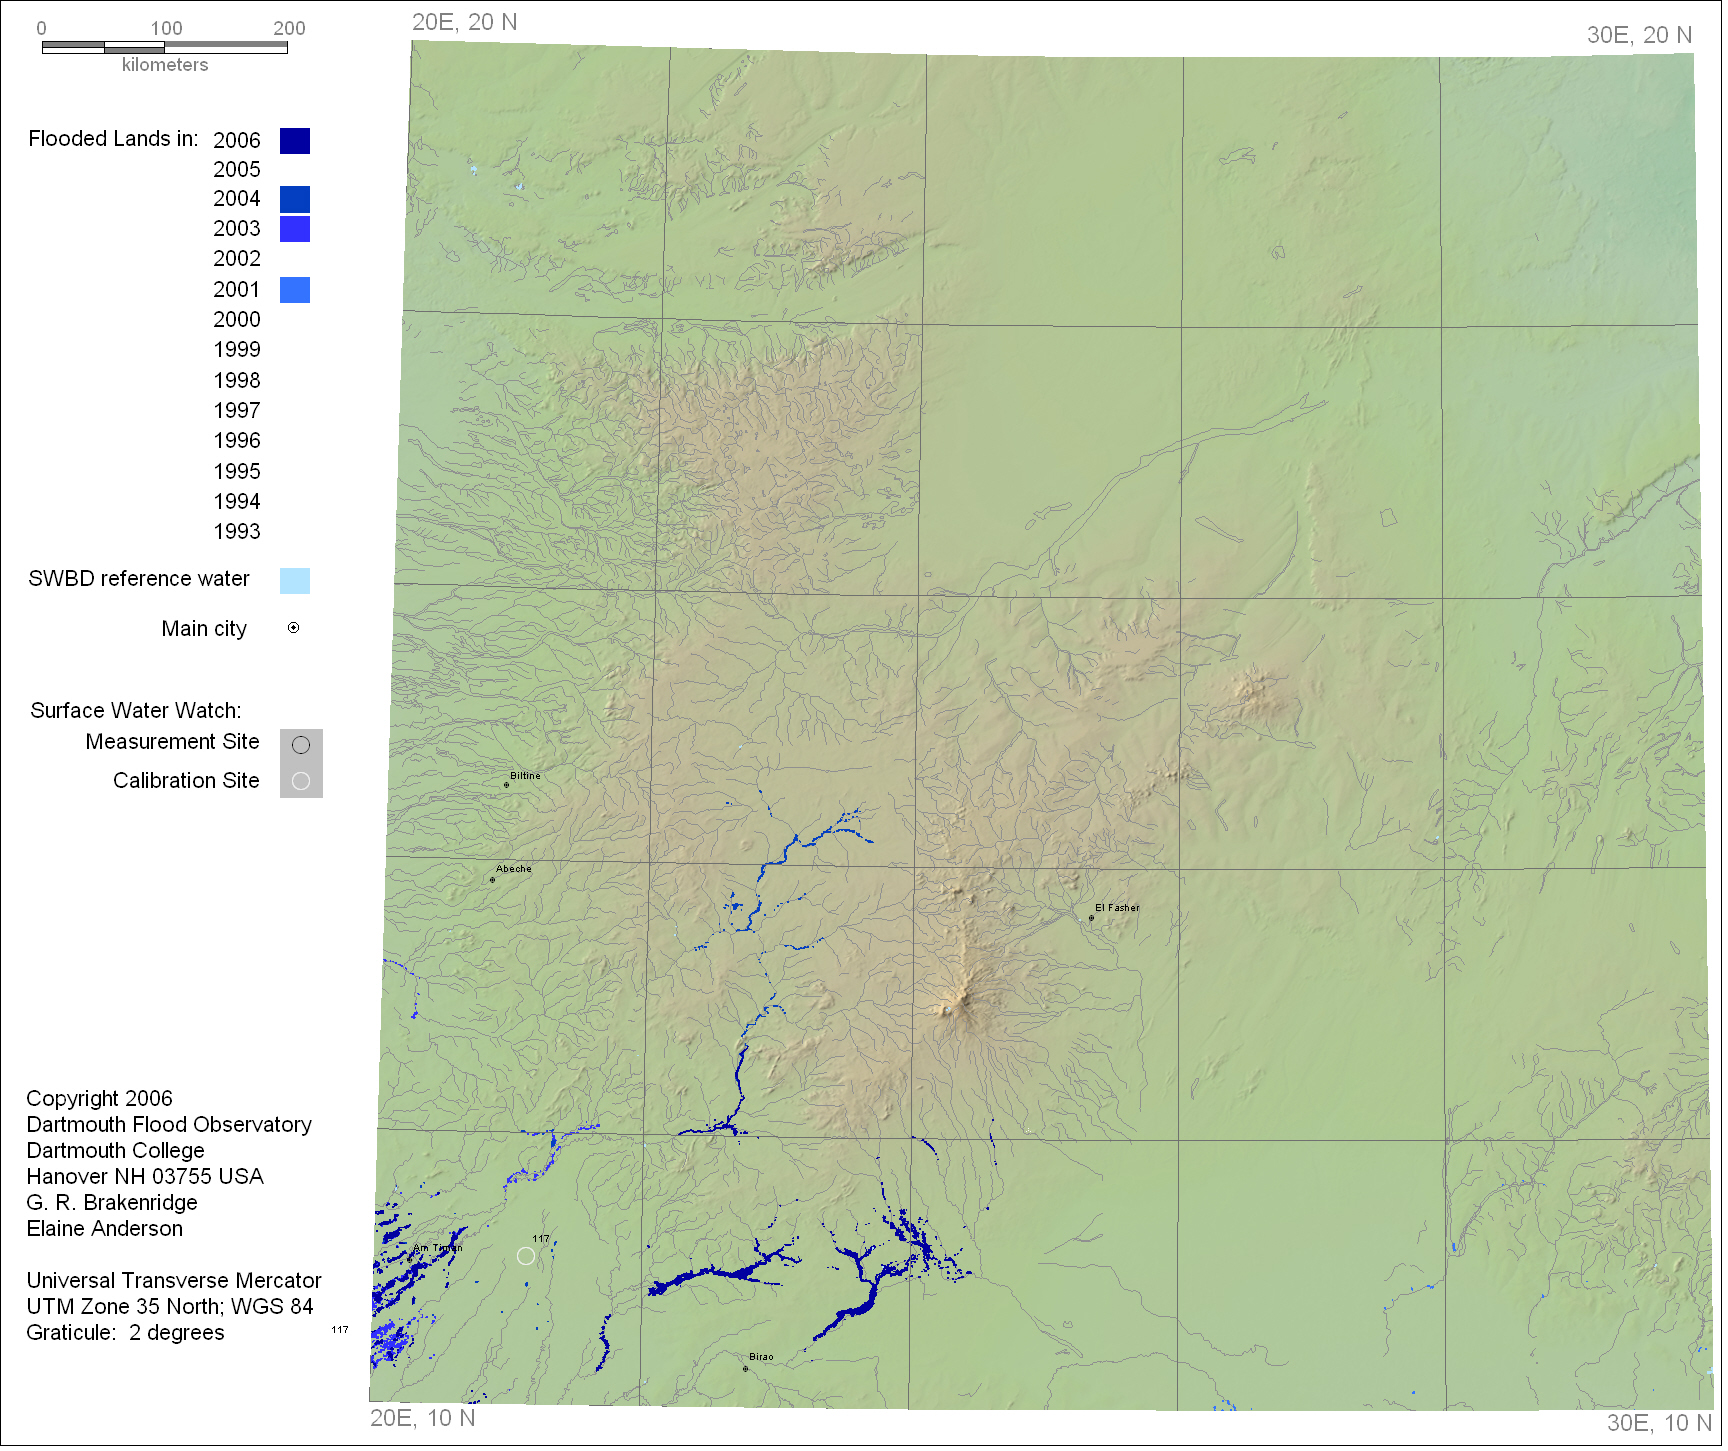Pick the 2001 flood color swatch
Image resolution: width=1728 pixels, height=1451 pixels.
pos(295,291)
